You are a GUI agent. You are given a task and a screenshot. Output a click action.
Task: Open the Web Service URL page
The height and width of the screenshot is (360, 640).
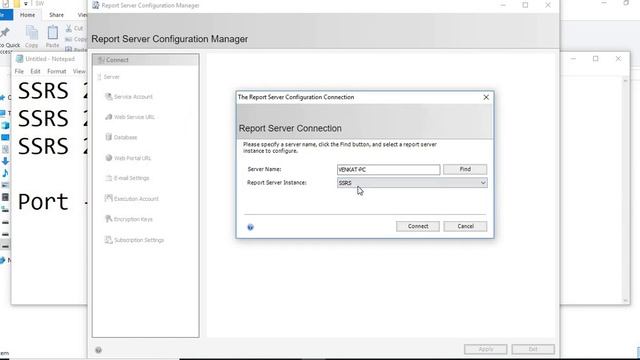click(134, 117)
